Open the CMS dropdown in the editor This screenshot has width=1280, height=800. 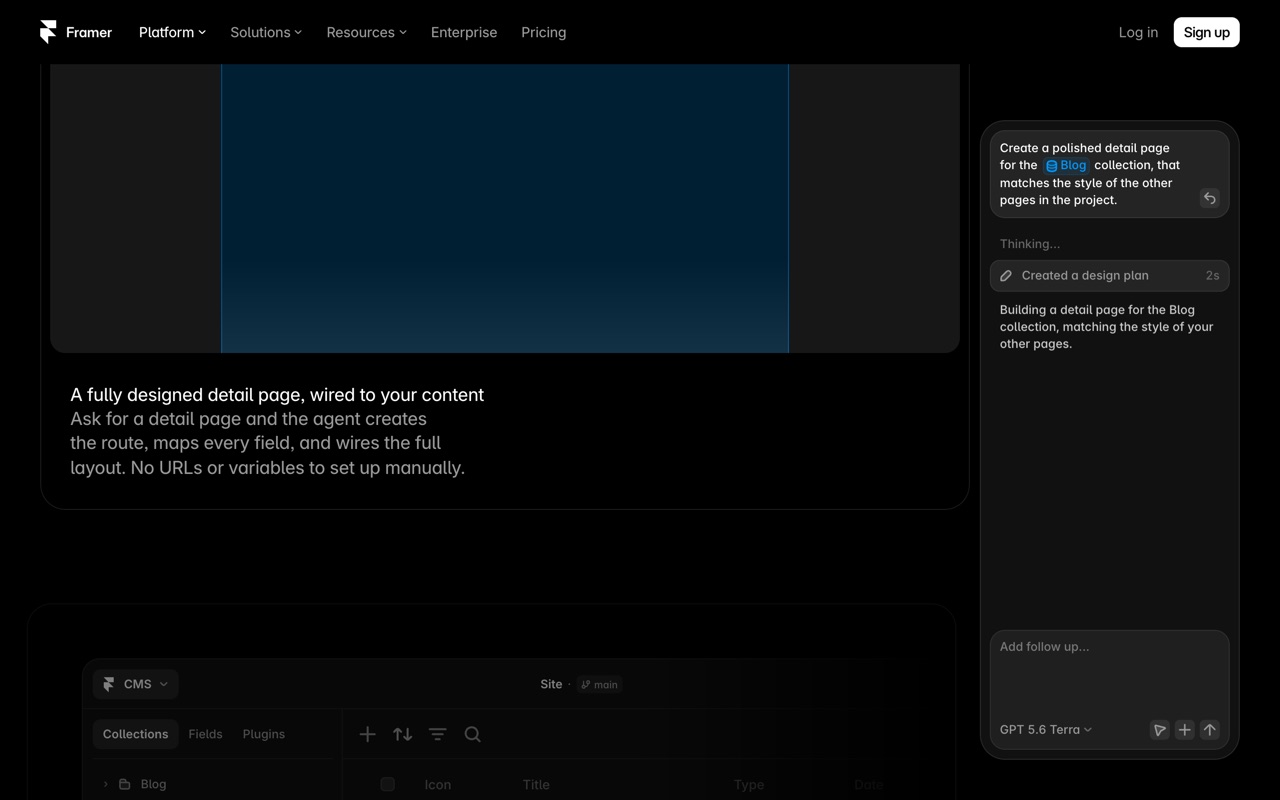(136, 684)
